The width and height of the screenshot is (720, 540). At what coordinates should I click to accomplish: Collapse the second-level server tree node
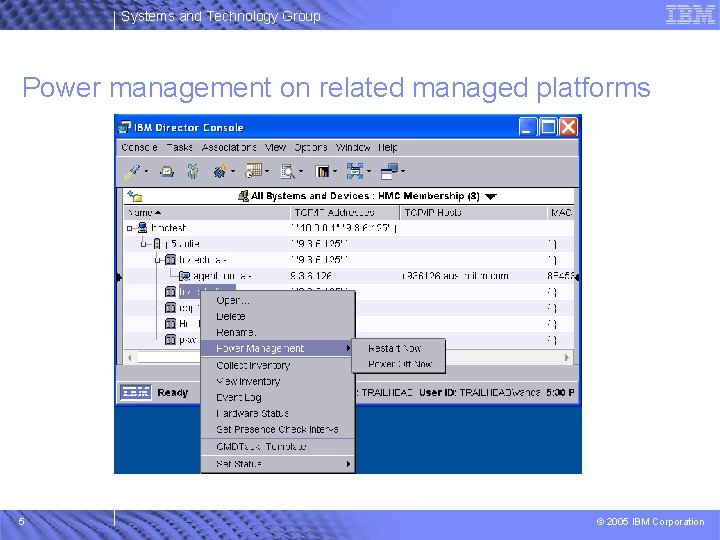(x=144, y=244)
